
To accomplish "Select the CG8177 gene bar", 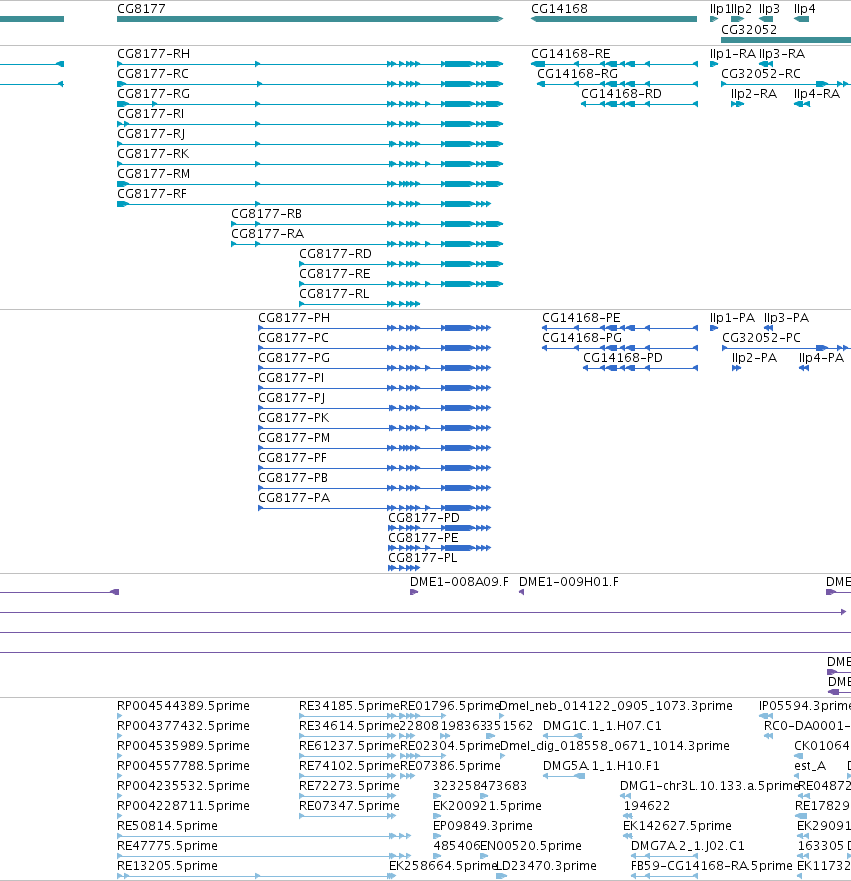I will (310, 19).
